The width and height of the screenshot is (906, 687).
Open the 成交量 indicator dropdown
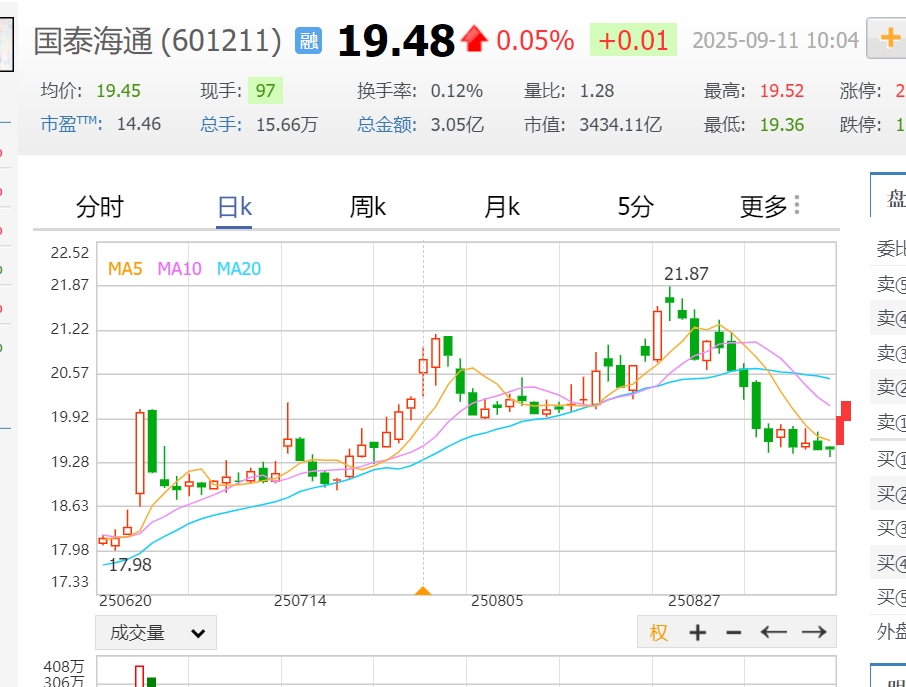156,633
